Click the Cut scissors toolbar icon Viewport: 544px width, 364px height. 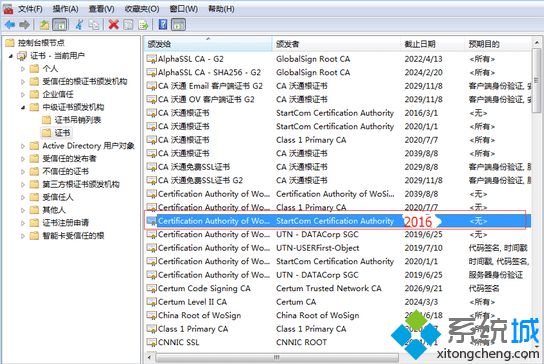pos(79,25)
